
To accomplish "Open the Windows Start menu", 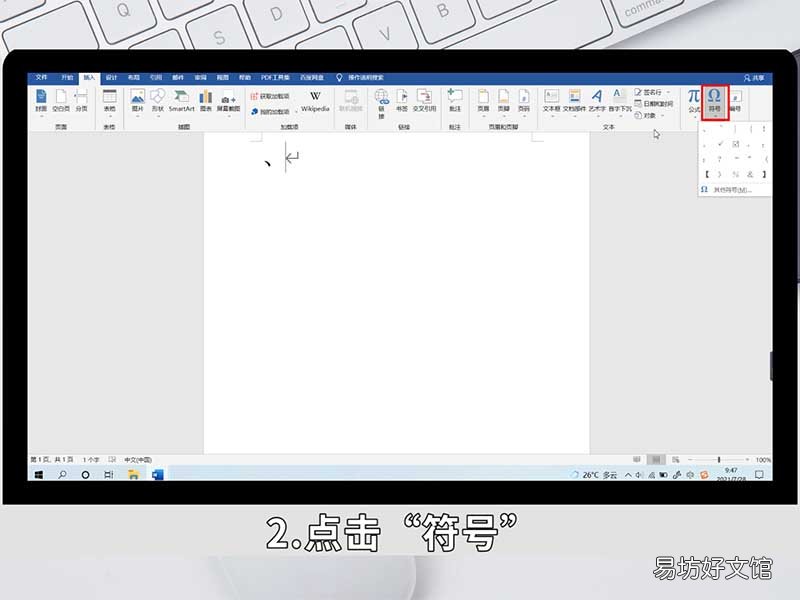I will [39, 474].
